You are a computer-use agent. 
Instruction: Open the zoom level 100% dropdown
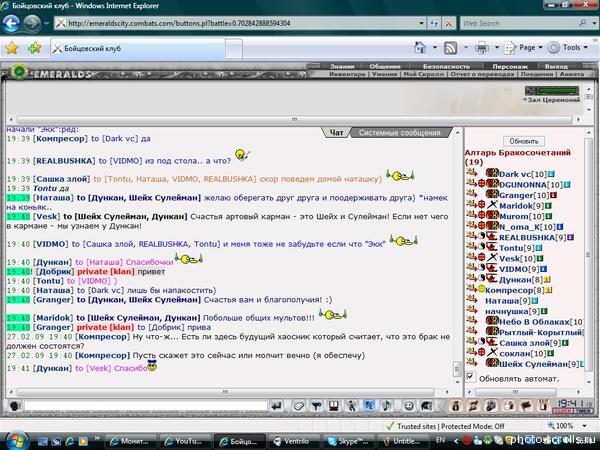(x=584, y=426)
